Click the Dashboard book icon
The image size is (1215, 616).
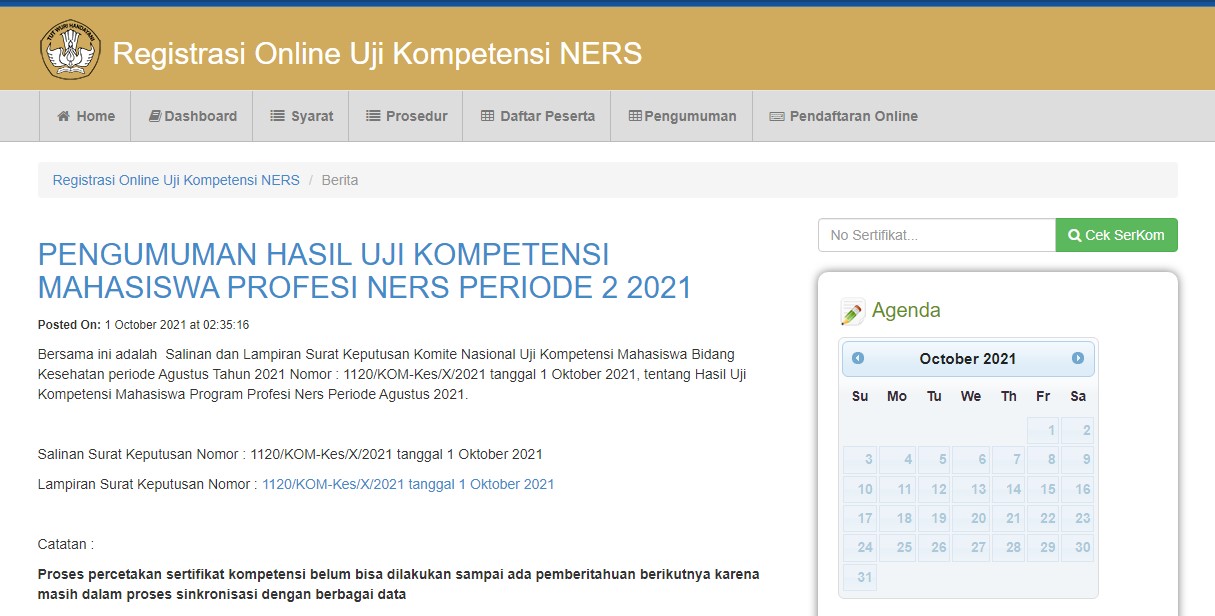pos(155,116)
